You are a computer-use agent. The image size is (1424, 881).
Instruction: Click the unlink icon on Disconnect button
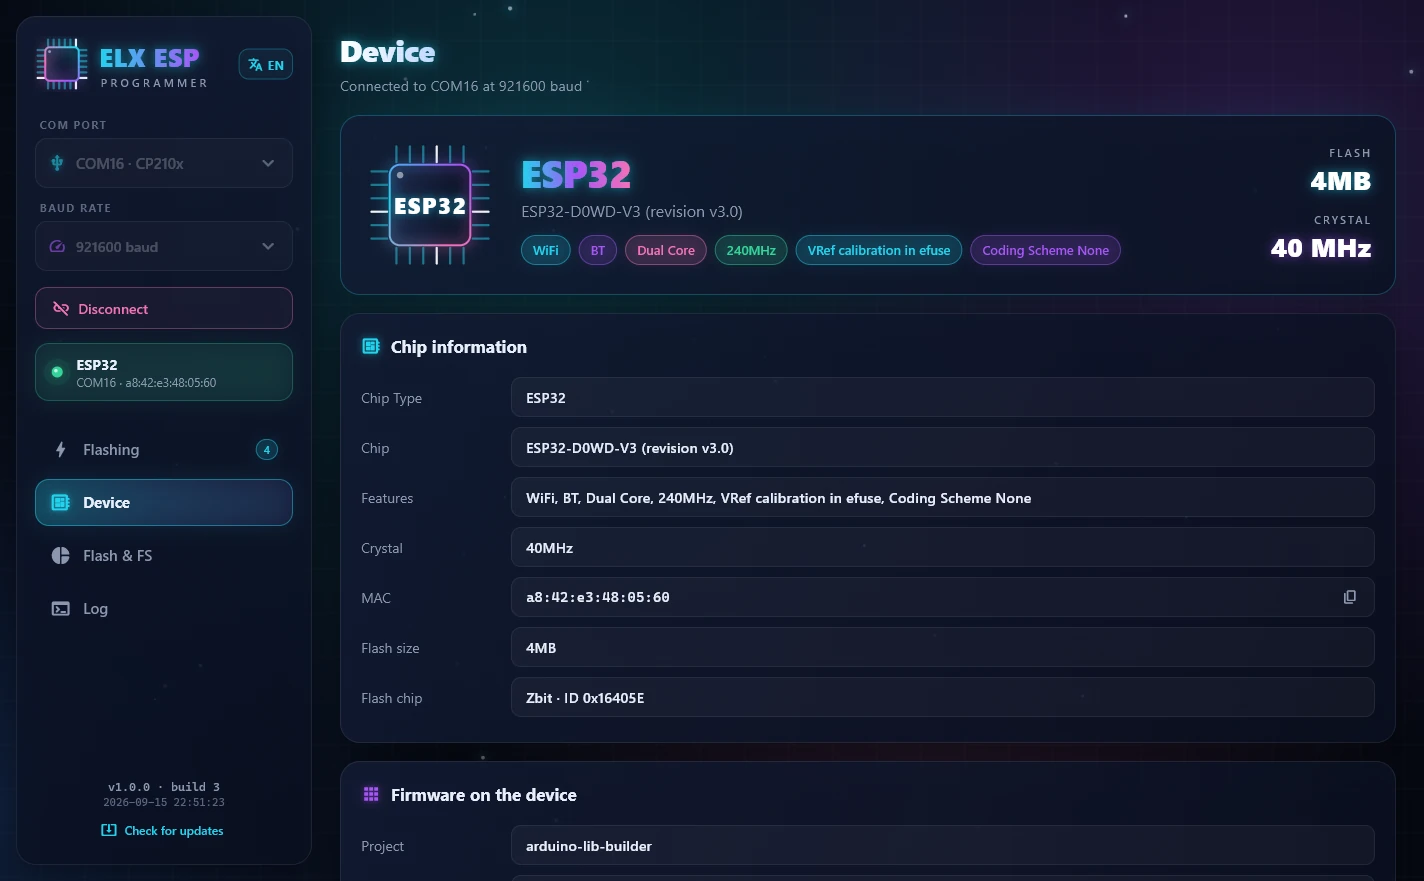click(61, 309)
